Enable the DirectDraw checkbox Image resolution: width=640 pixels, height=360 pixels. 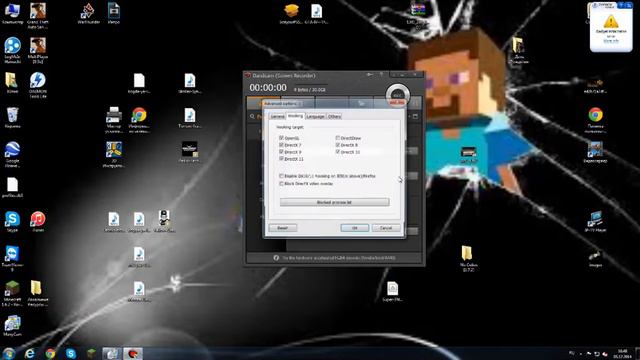(x=338, y=138)
